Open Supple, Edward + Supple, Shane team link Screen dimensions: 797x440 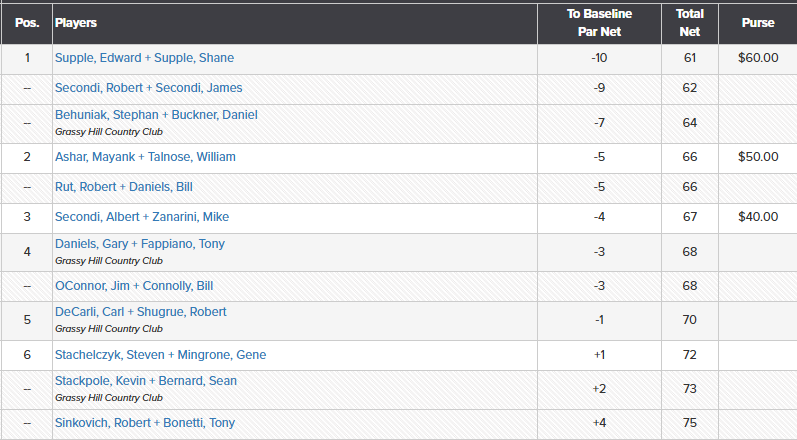coord(144,58)
